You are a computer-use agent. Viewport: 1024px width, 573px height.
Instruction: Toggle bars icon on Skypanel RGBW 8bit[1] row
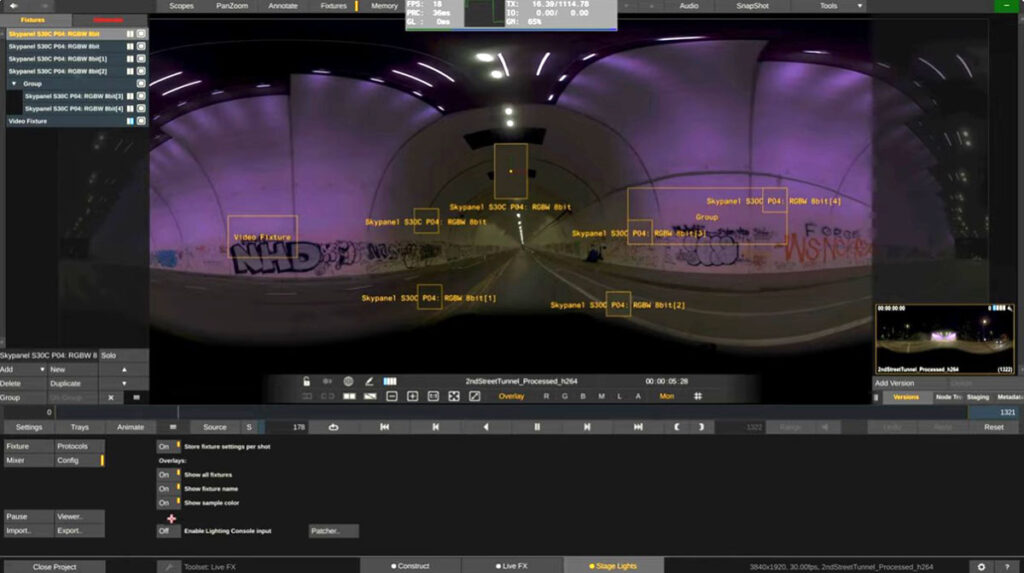pos(130,59)
